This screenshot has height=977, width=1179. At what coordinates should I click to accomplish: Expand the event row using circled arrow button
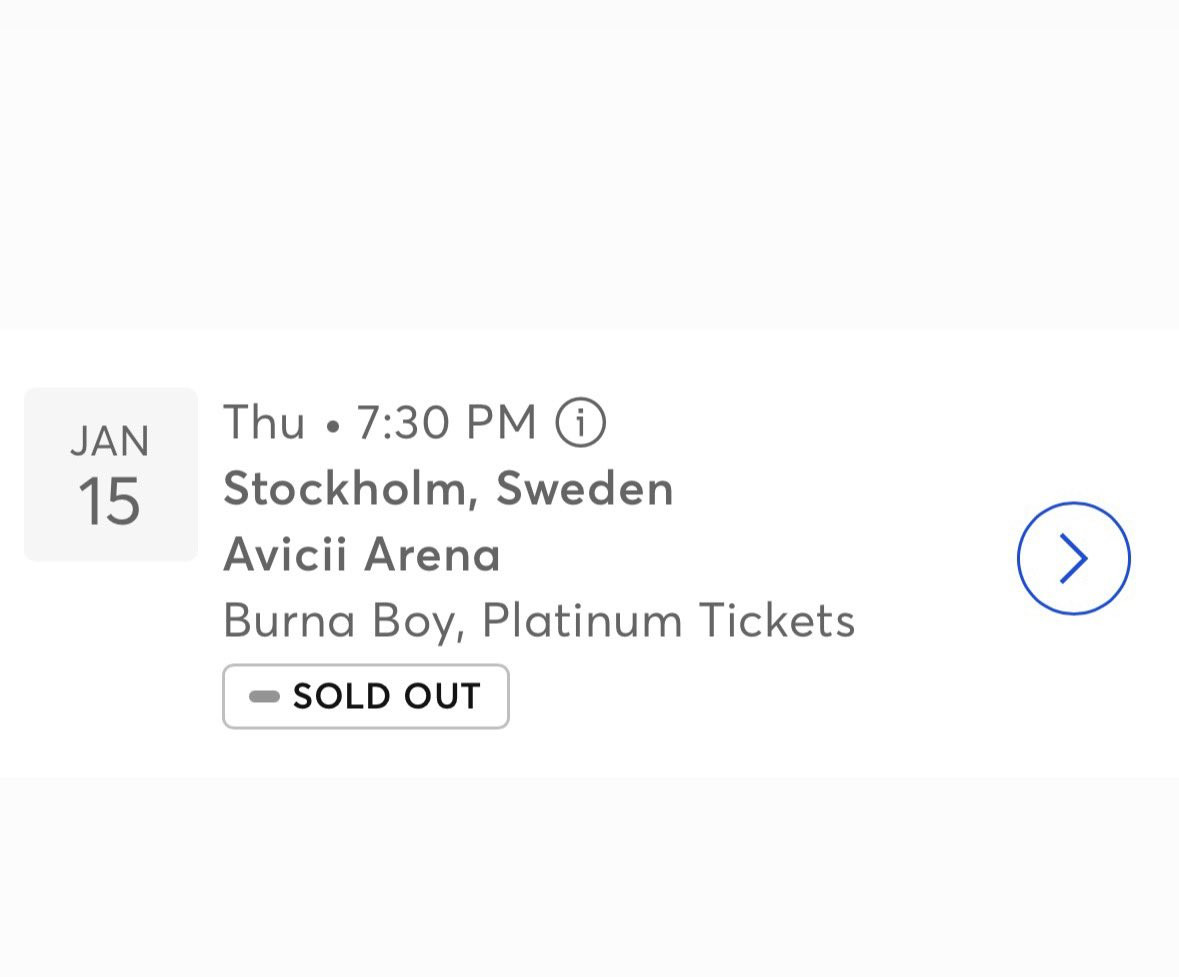[1073, 558]
